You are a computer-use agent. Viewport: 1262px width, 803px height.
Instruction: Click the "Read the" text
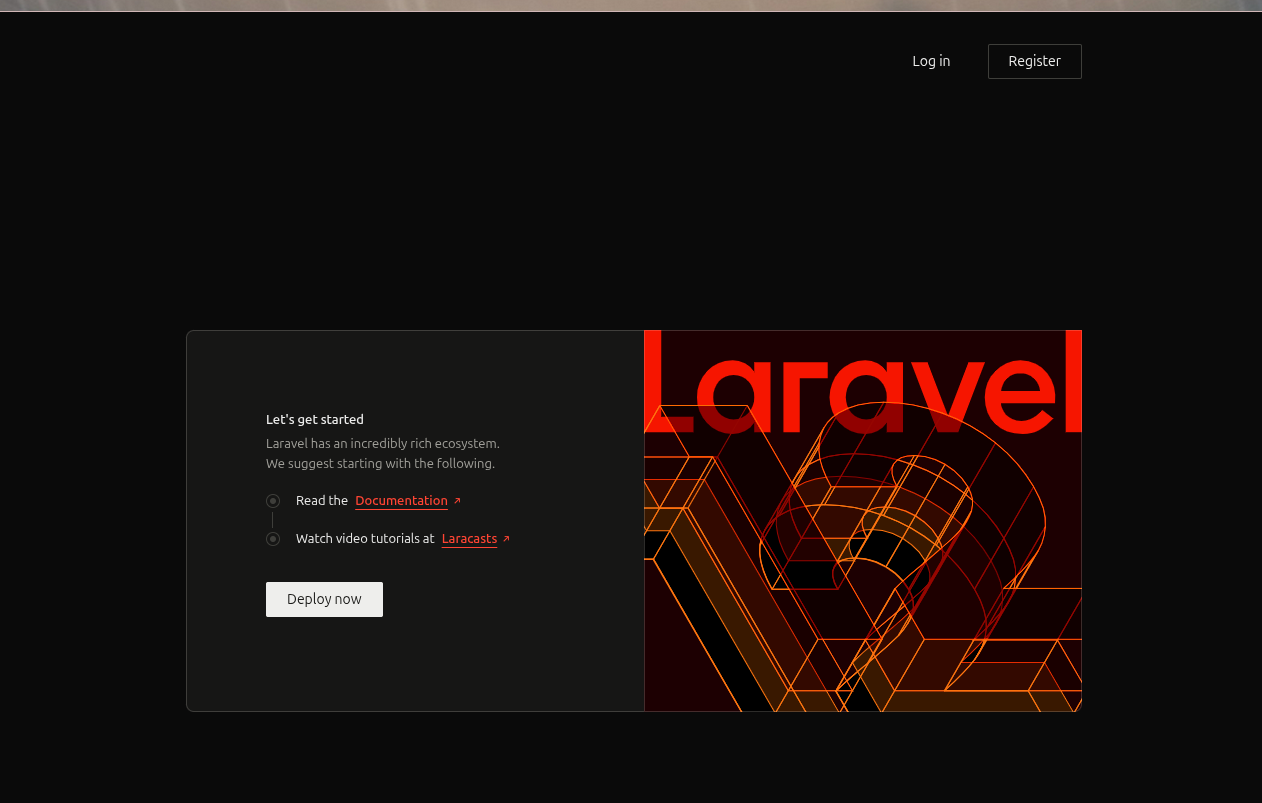pos(322,500)
